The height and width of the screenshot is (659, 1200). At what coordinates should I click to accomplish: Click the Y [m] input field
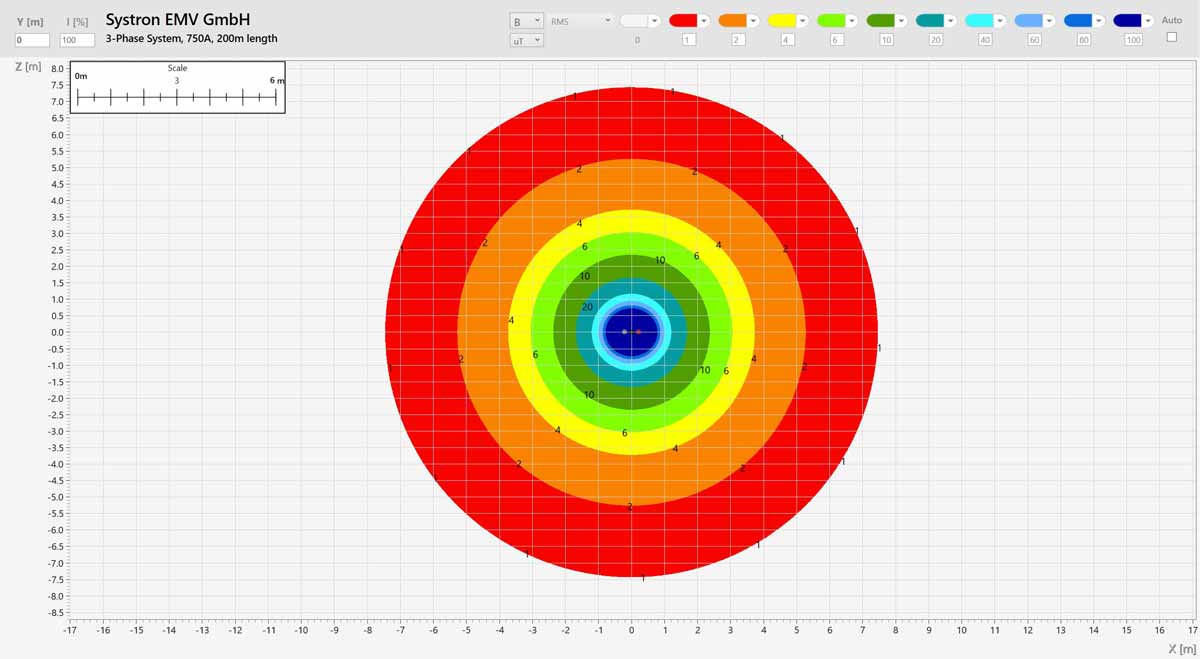click(32, 40)
